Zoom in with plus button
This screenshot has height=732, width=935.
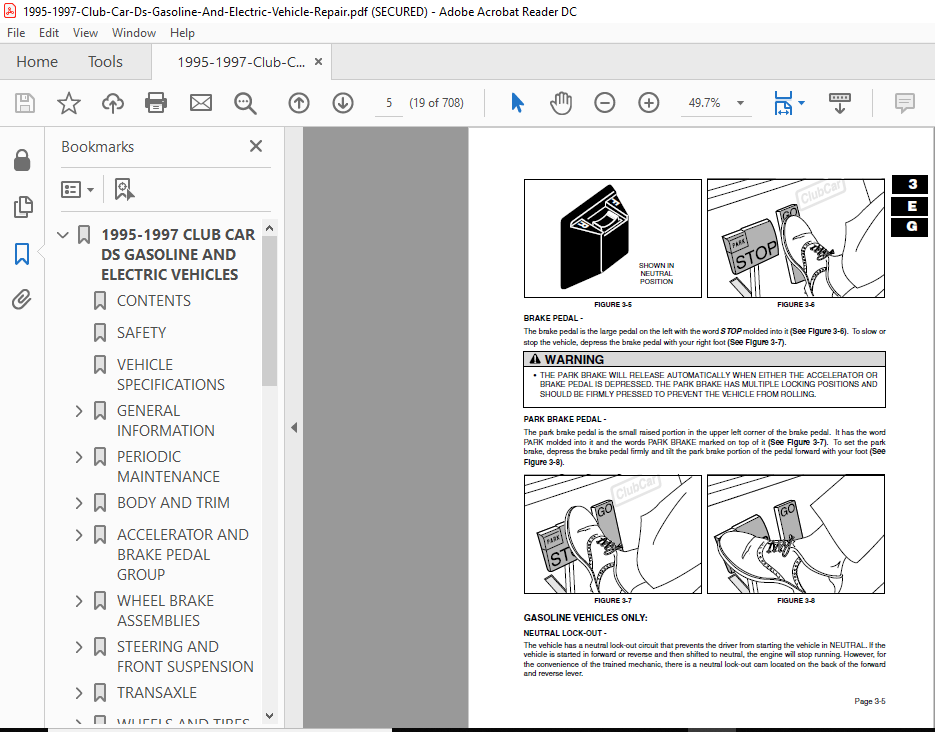click(x=649, y=103)
